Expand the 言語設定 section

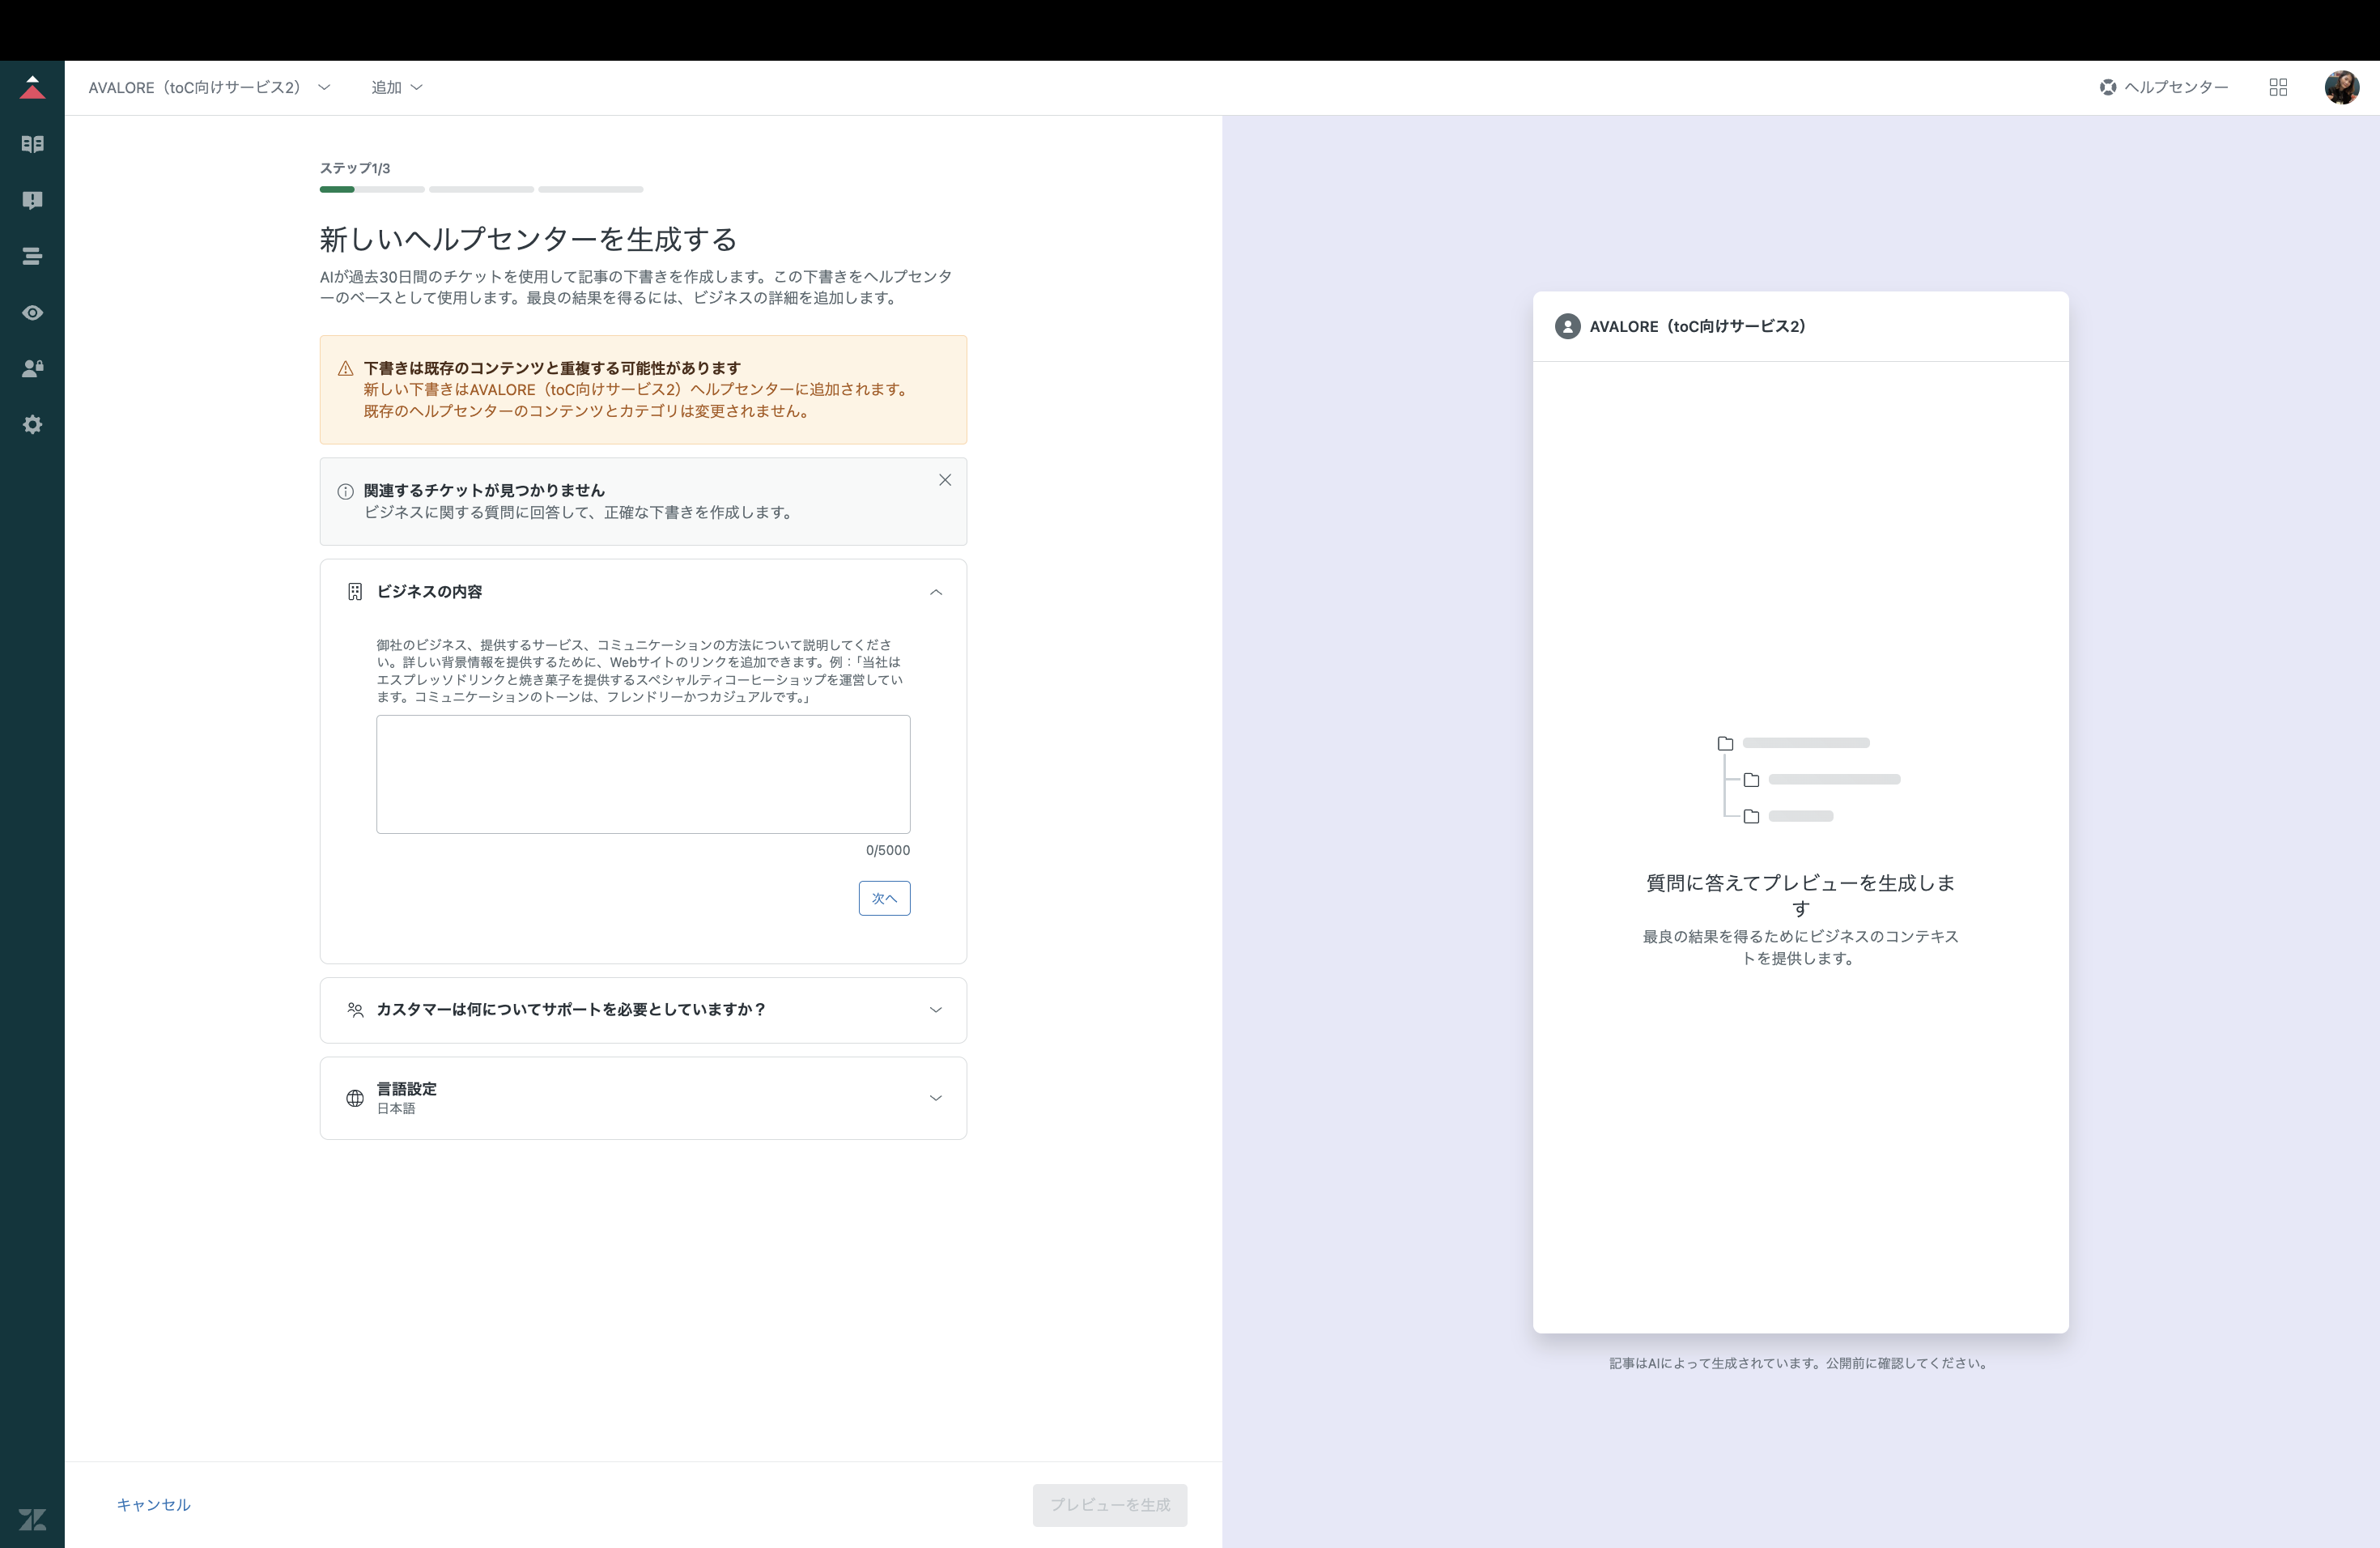(x=935, y=1098)
